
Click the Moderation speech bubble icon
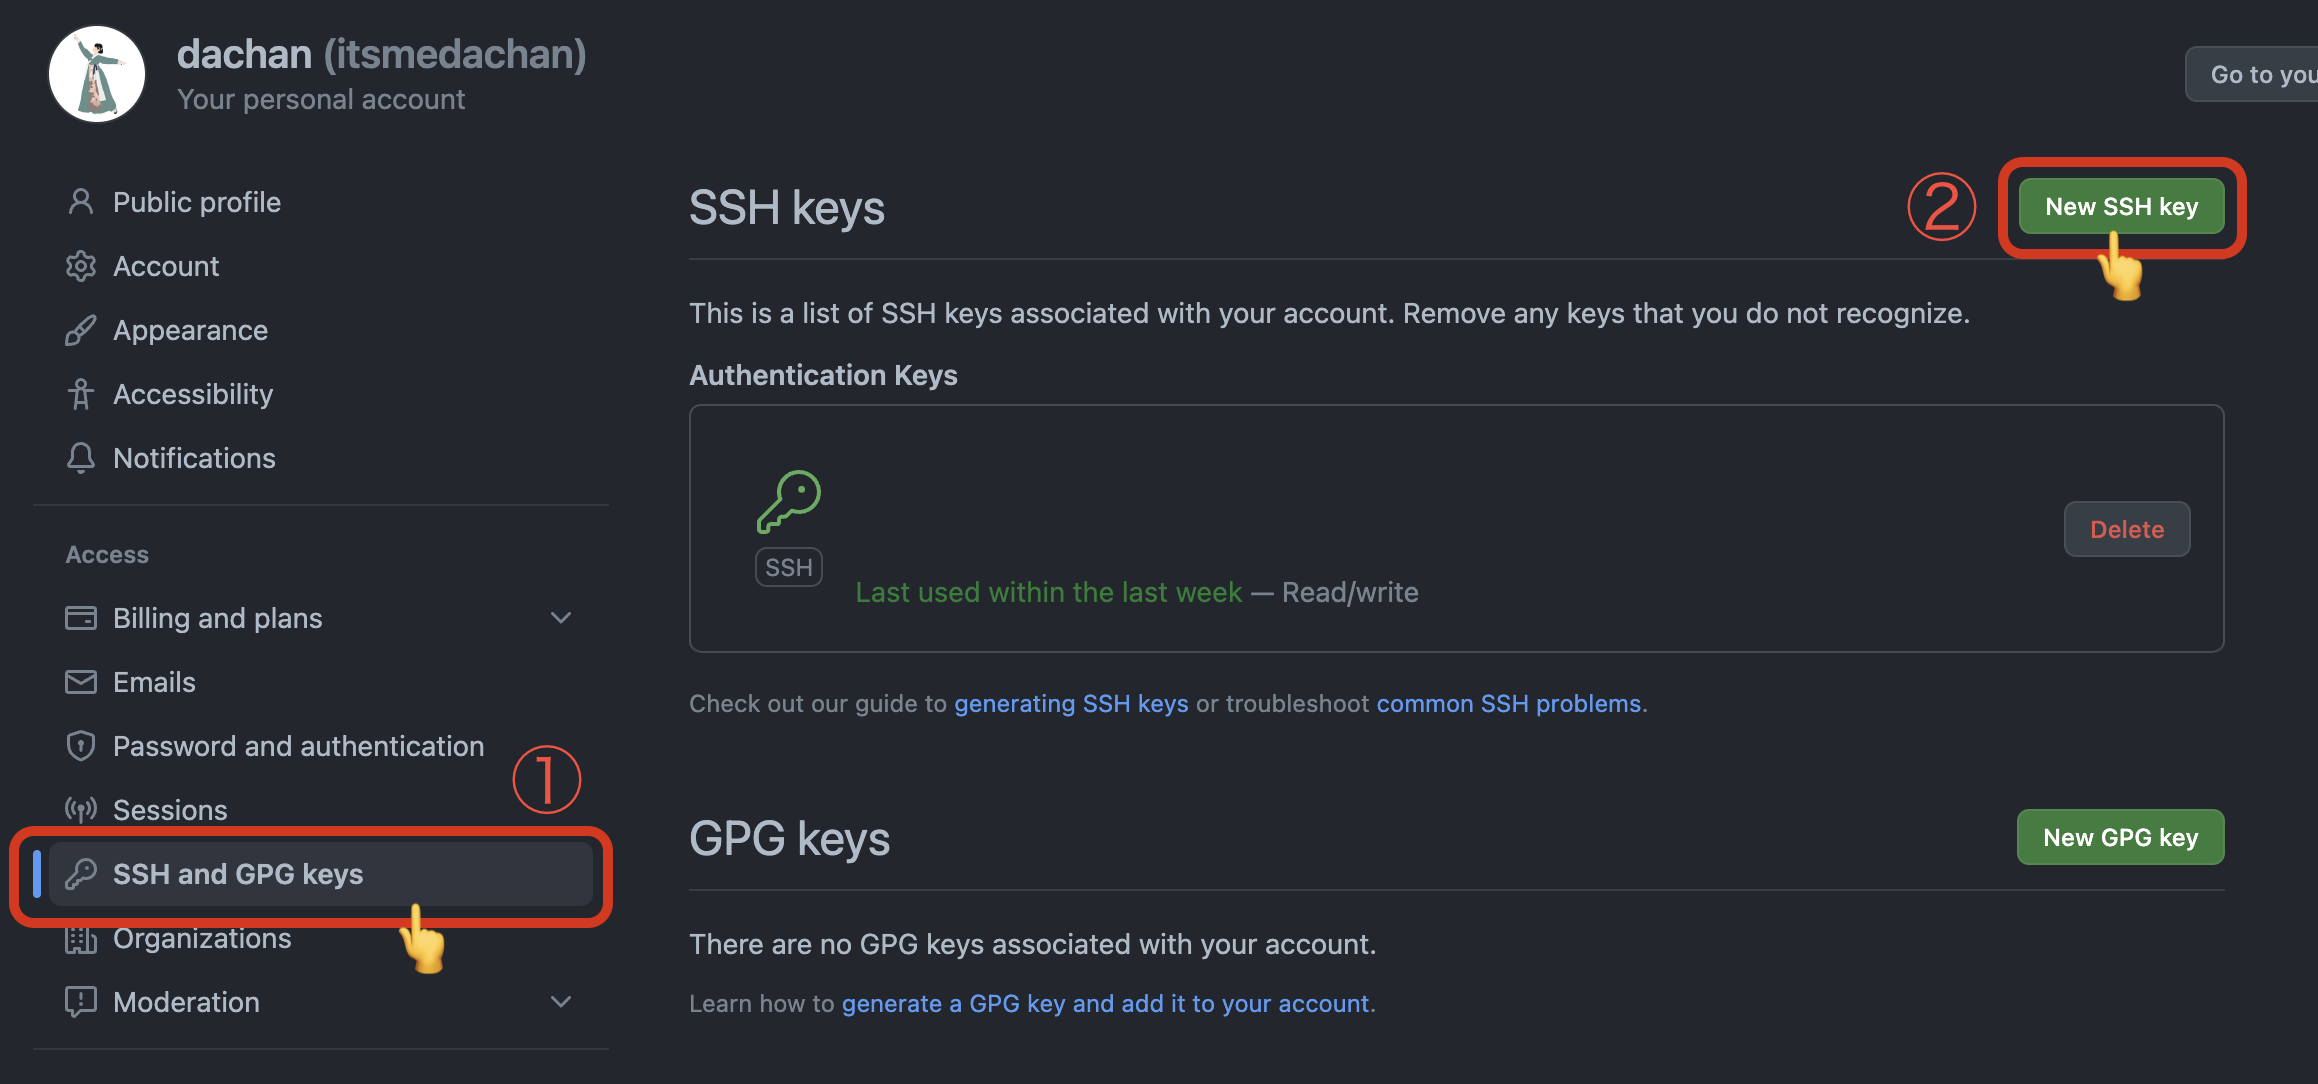[x=81, y=1001]
